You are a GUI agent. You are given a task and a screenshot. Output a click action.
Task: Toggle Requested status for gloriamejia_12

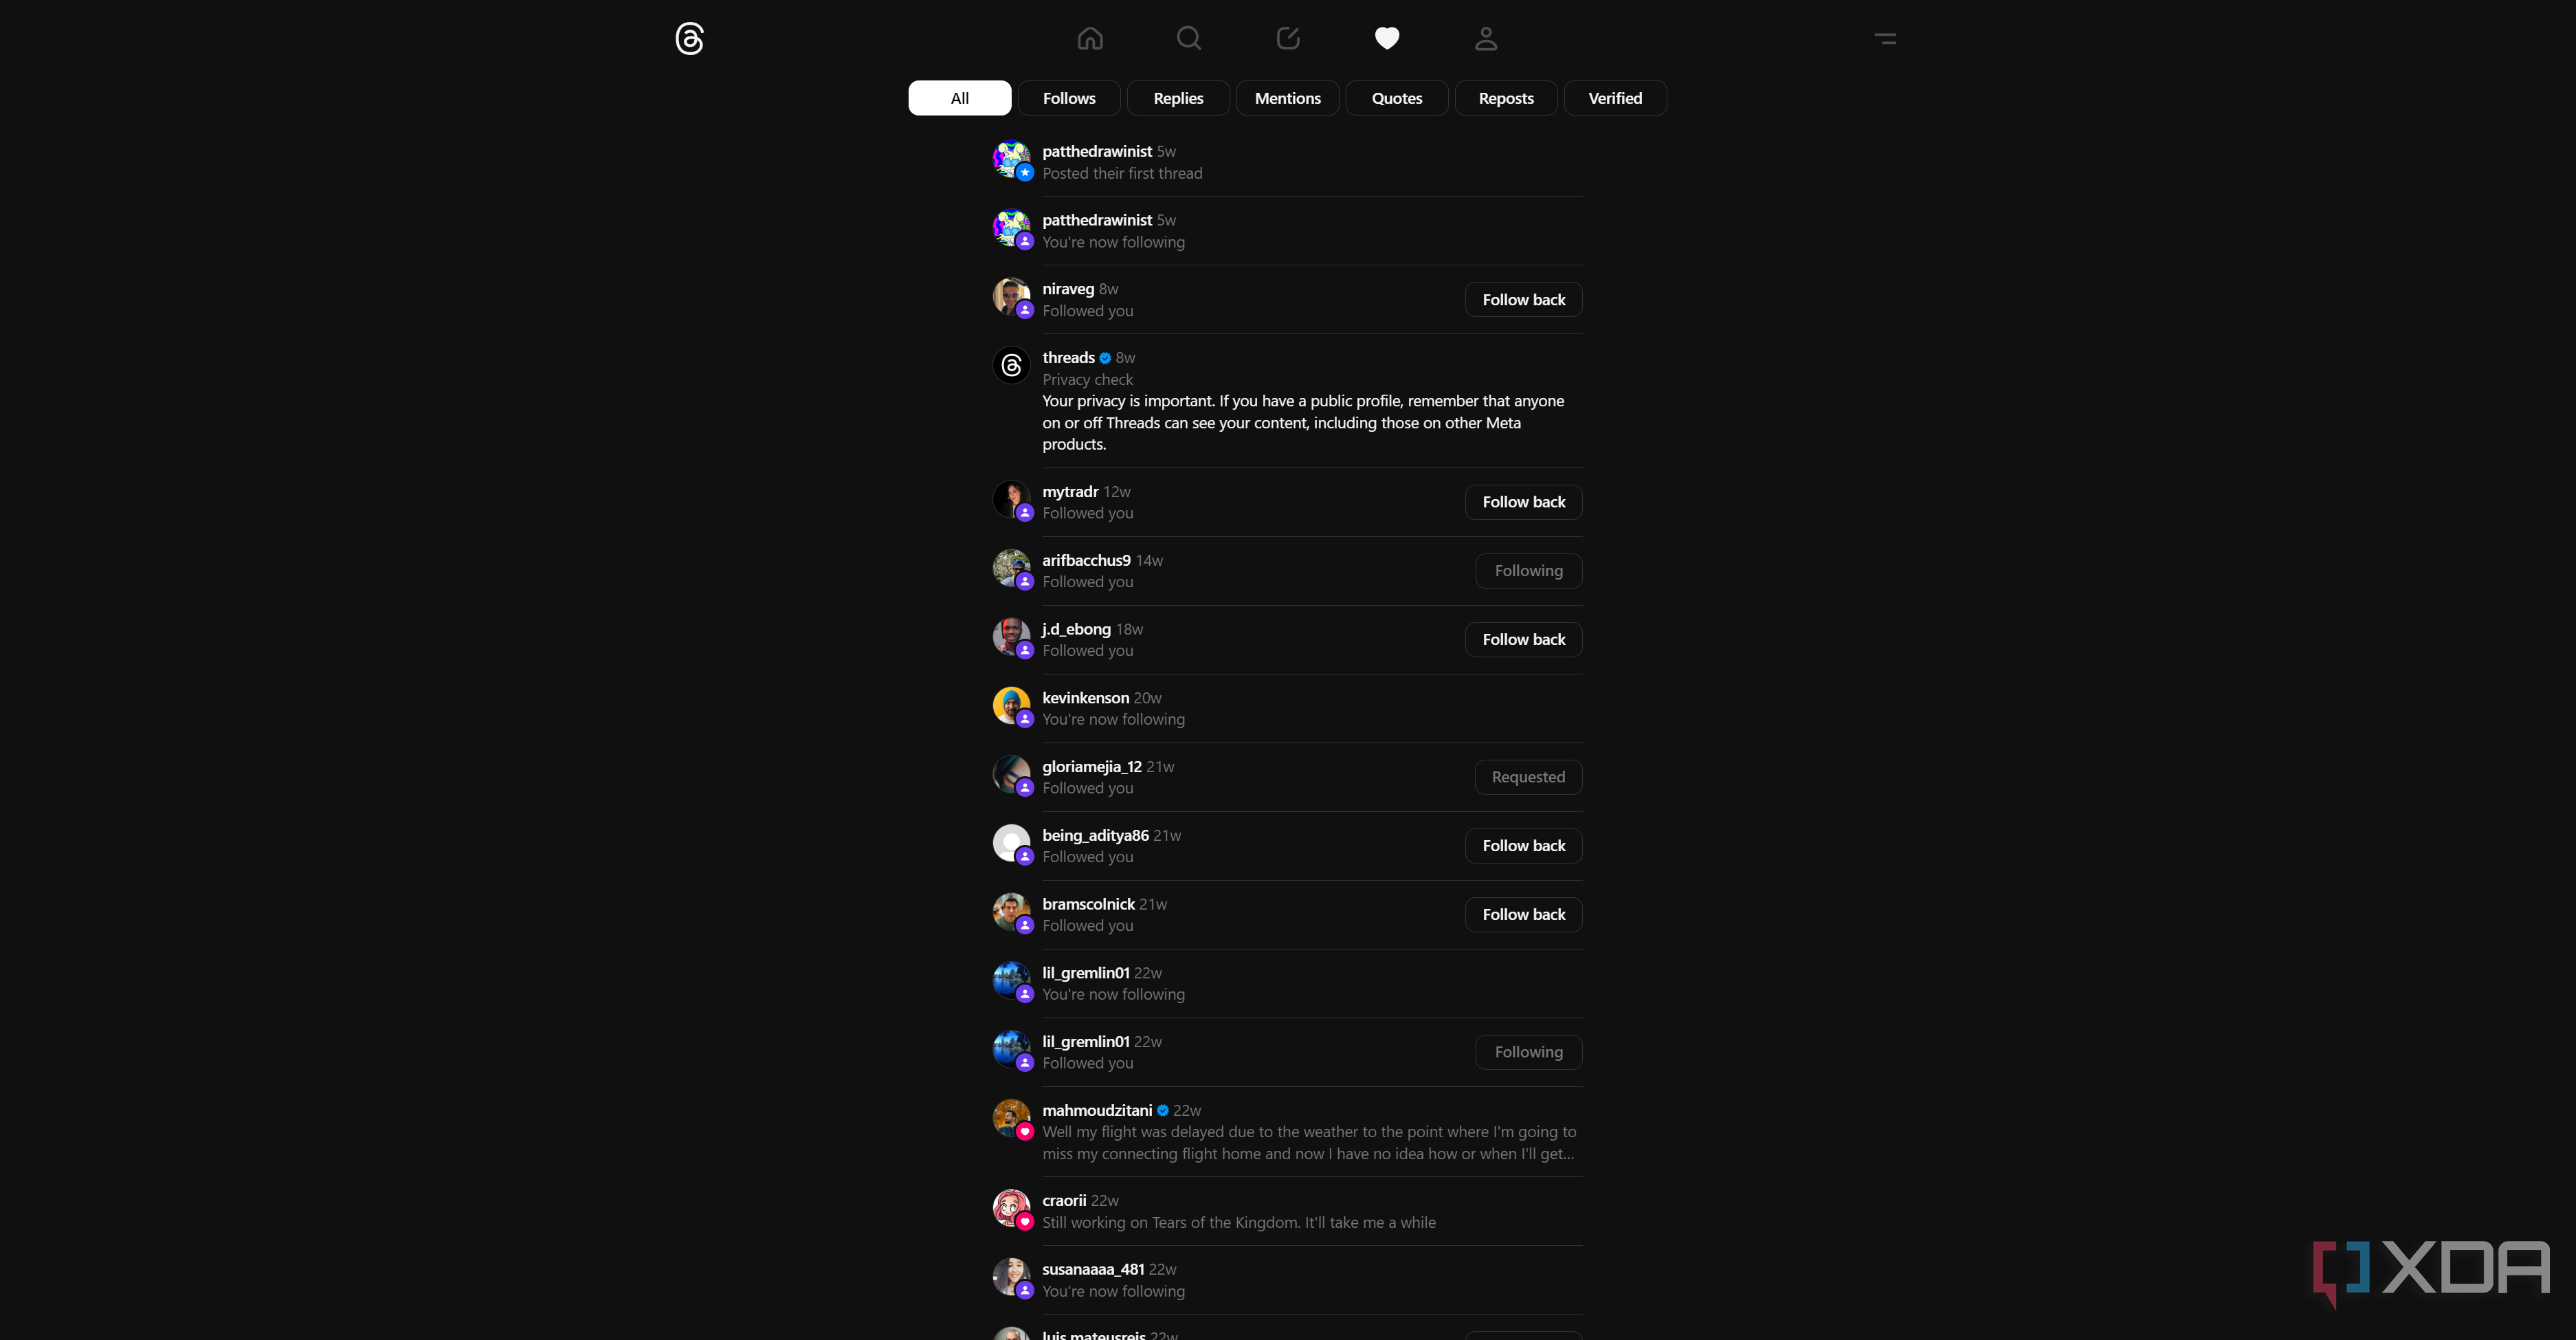[1528, 777]
